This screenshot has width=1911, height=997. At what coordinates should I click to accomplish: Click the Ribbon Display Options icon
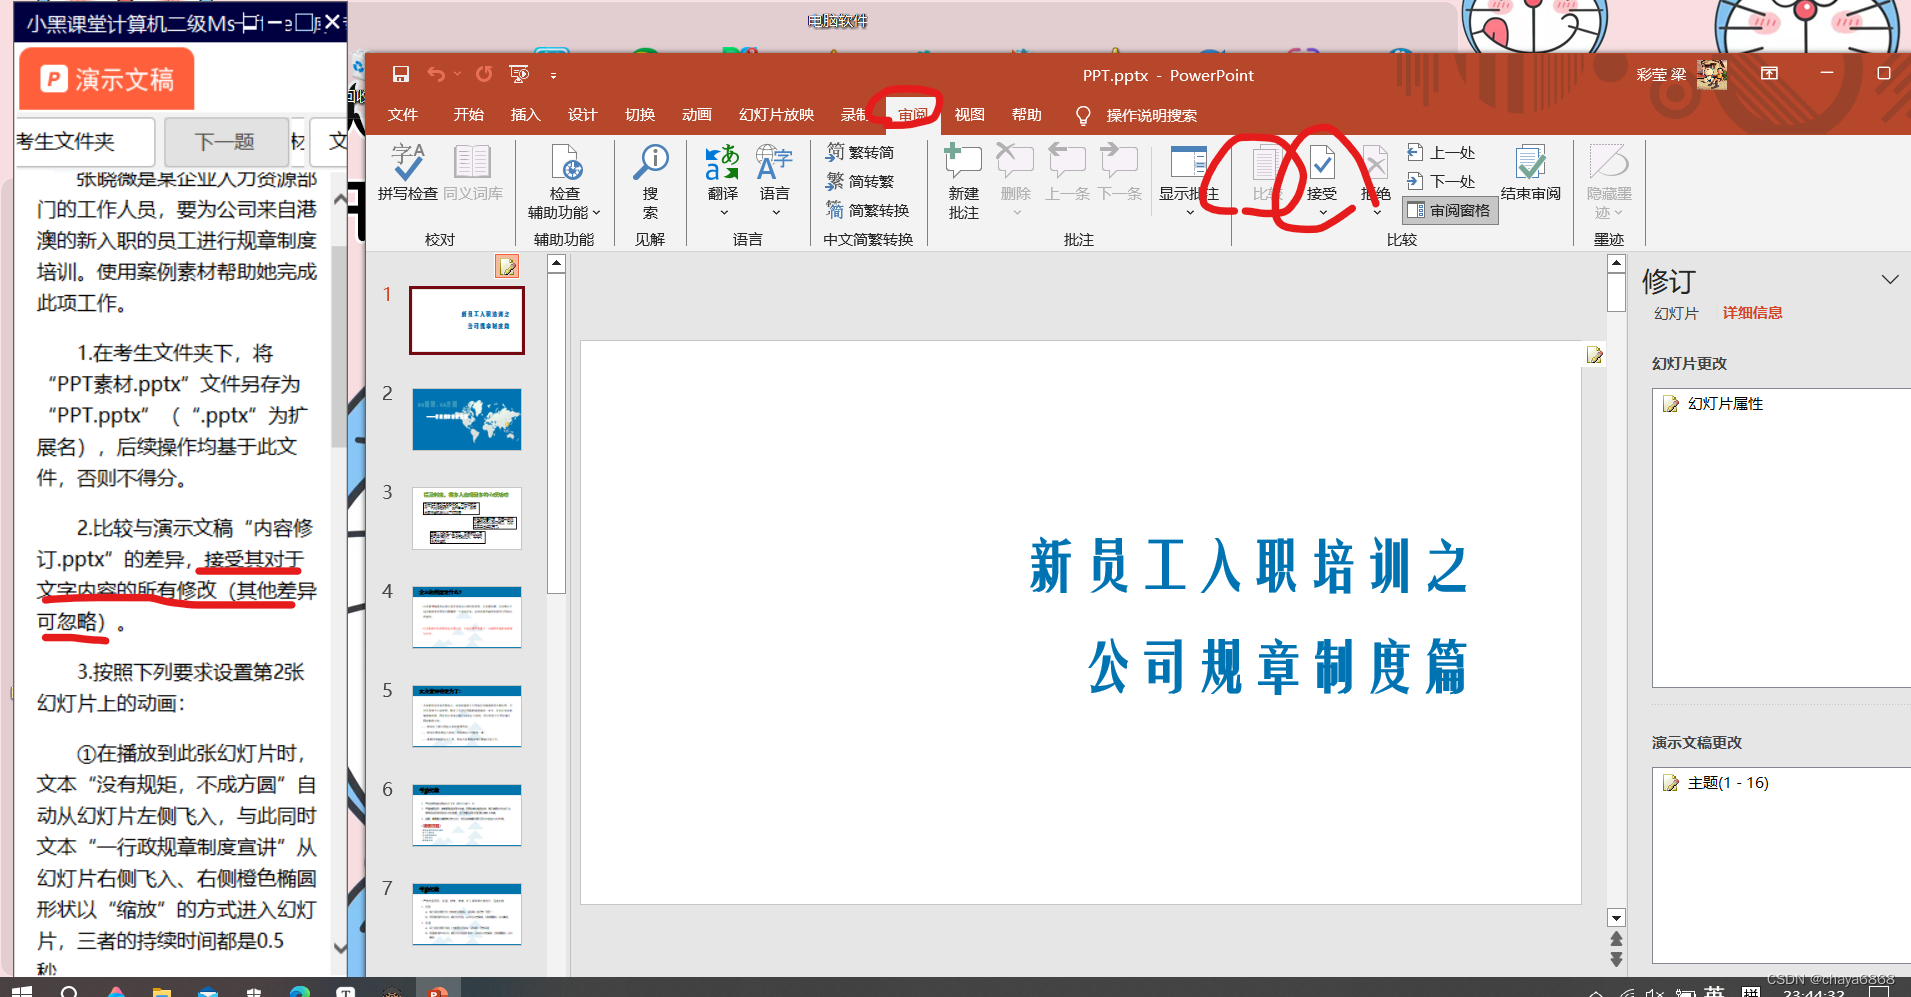(1769, 74)
